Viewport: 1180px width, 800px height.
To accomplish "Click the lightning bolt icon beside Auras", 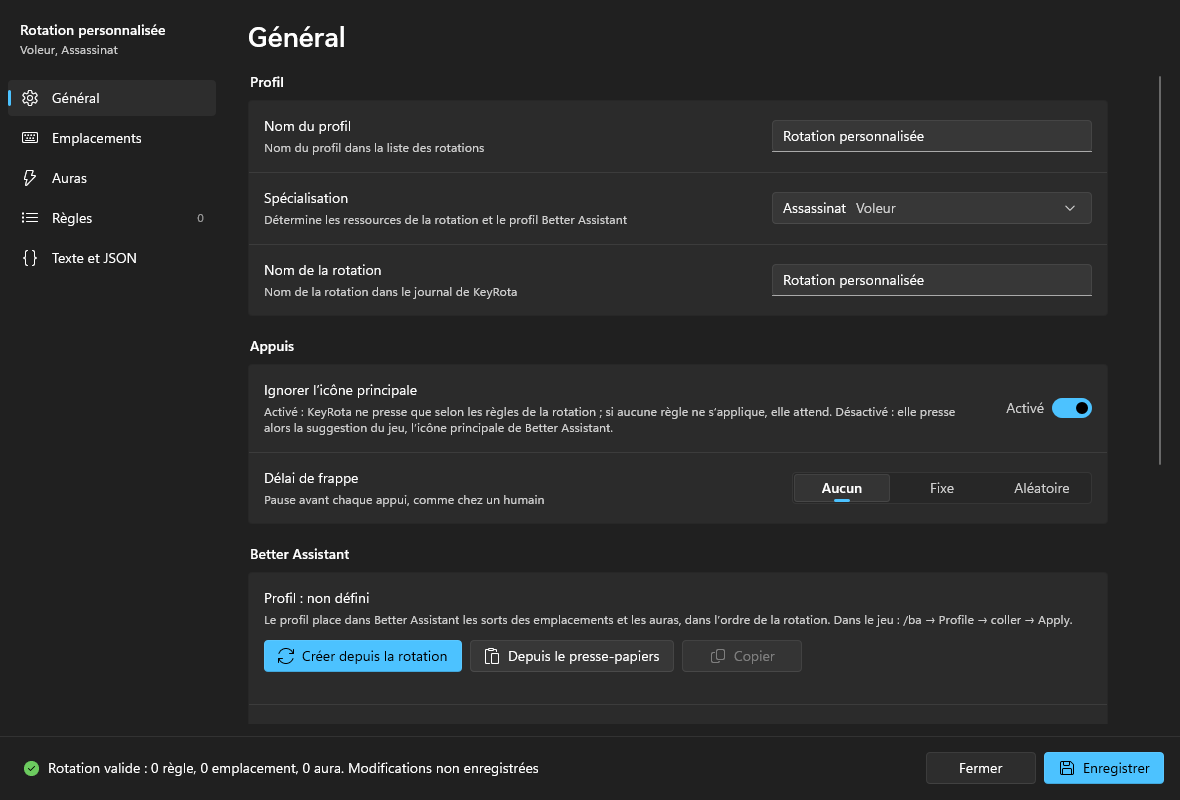I will click(x=30, y=178).
